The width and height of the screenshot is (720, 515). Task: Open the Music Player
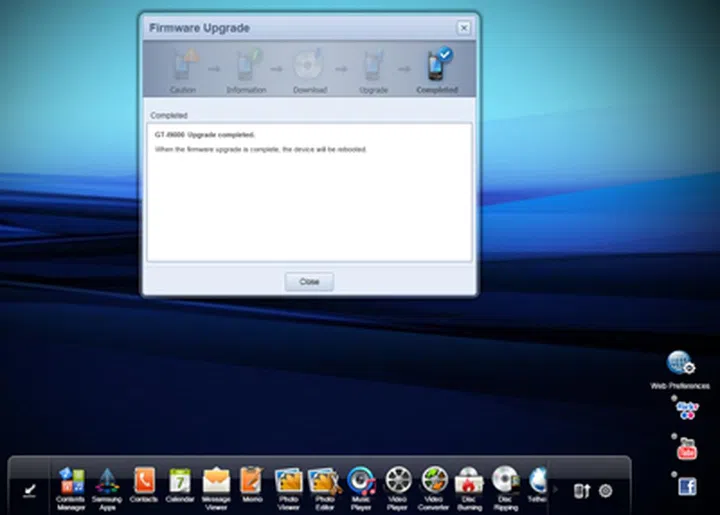coord(361,481)
